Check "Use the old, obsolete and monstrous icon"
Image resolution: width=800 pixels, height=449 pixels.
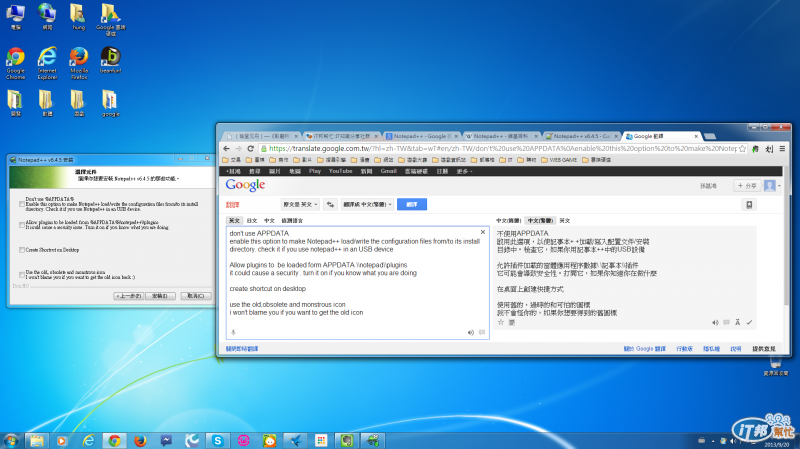pos(21,275)
